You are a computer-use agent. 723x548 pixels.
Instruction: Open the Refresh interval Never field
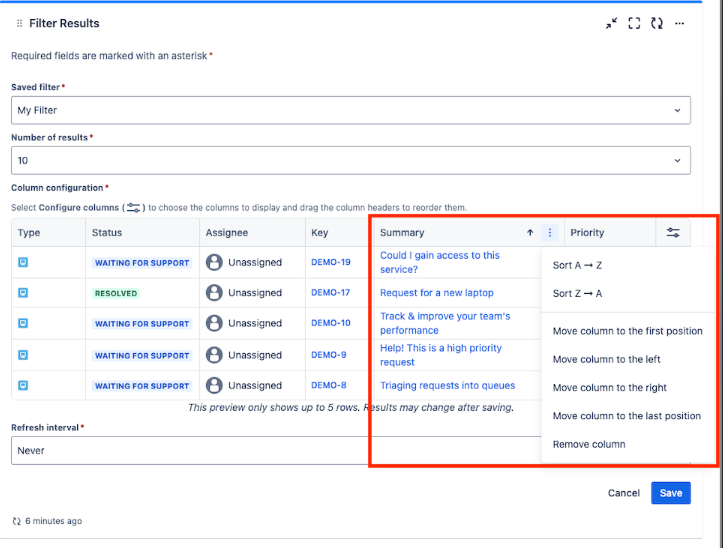[x=190, y=451]
